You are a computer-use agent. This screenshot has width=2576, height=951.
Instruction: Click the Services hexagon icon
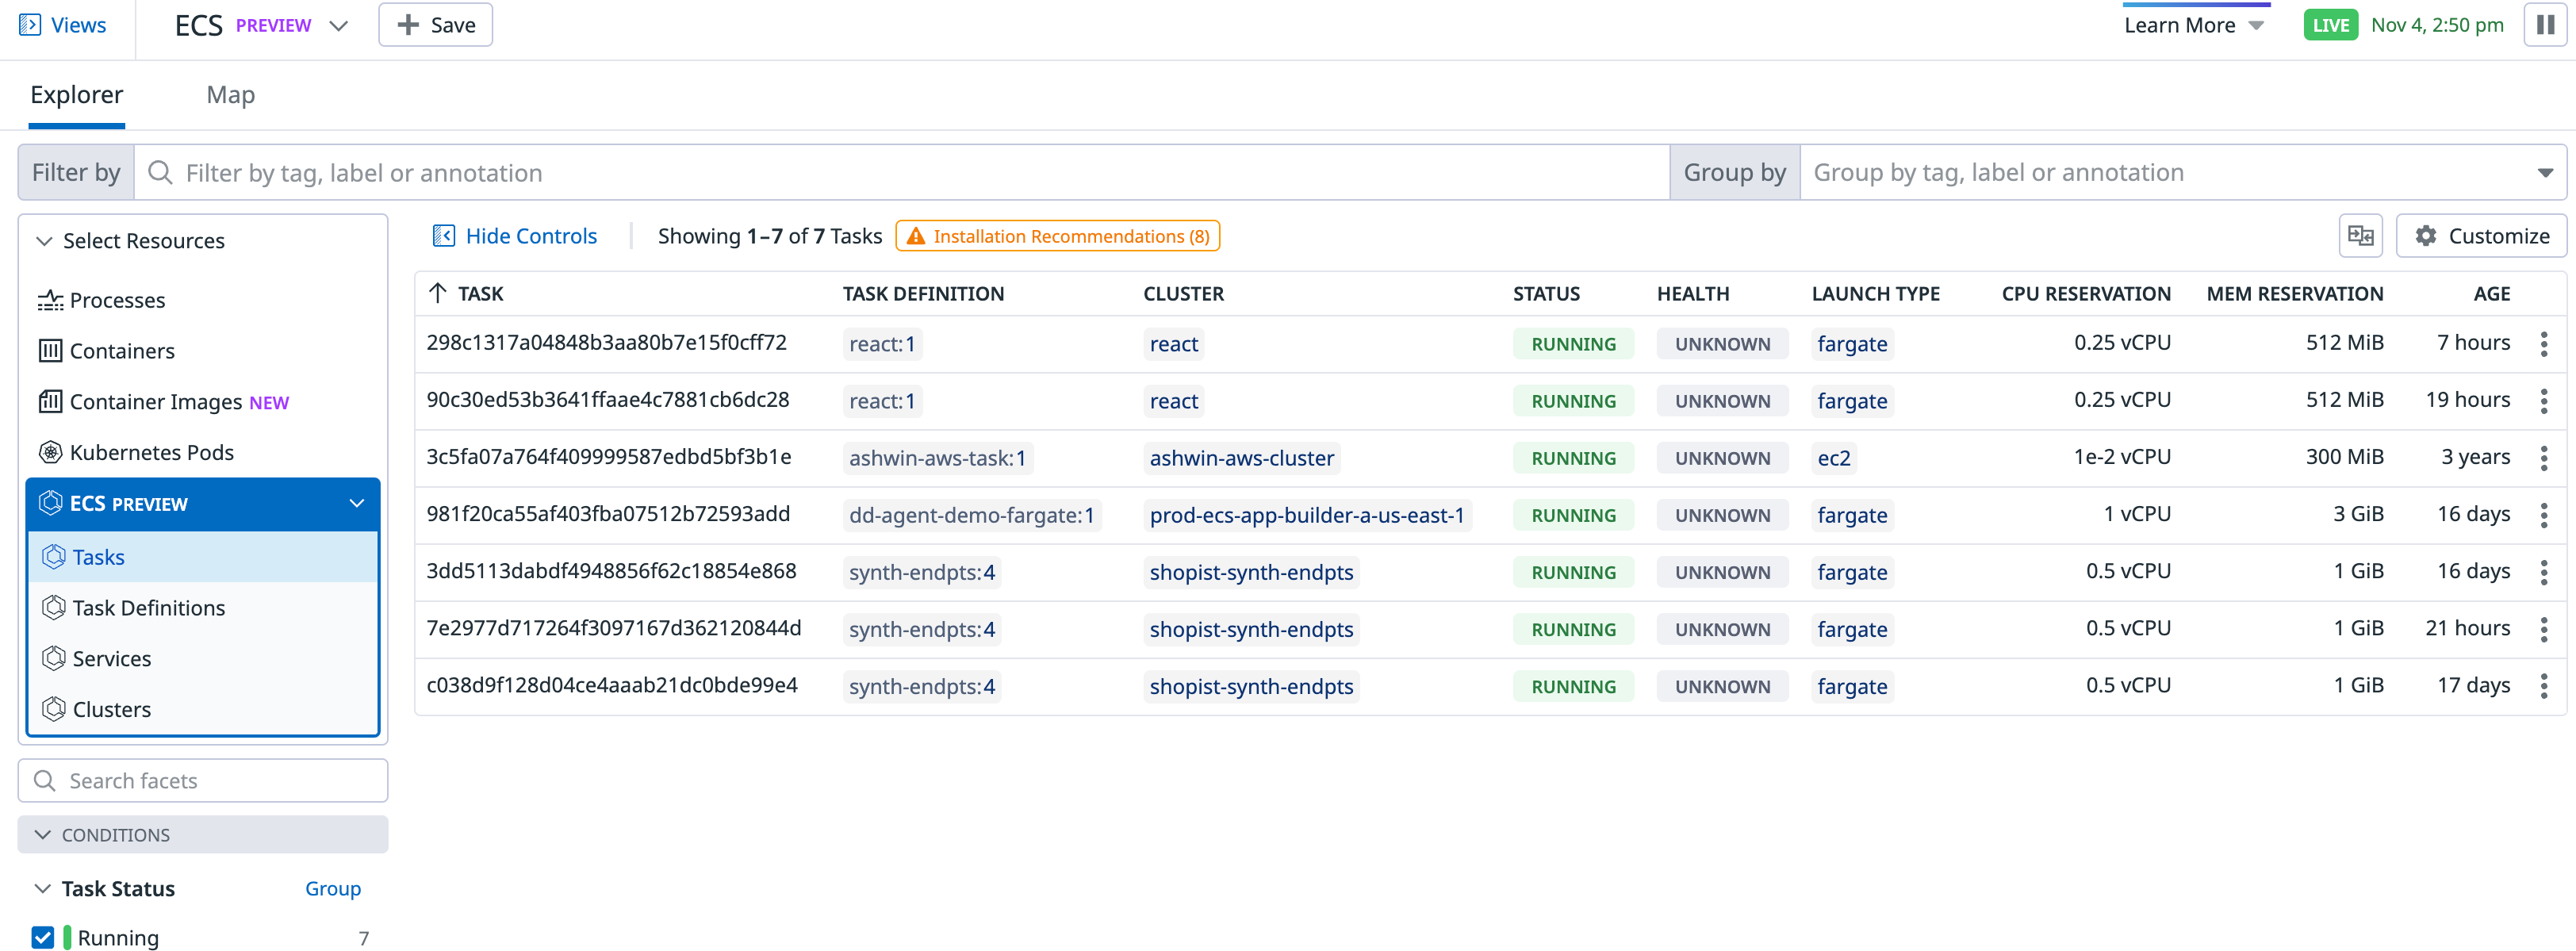[54, 658]
